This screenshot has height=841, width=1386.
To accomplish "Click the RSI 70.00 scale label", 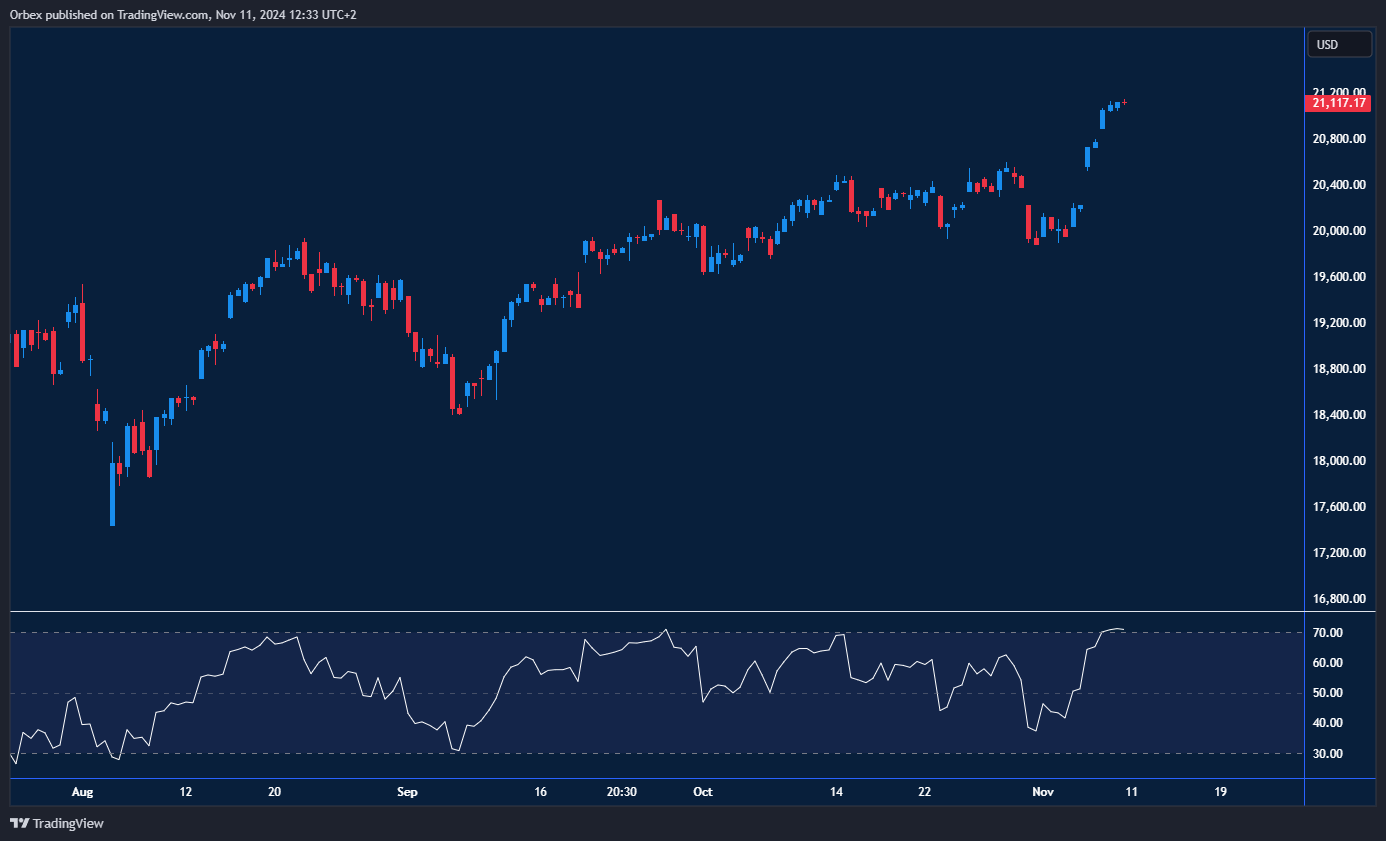I will [x=1327, y=633].
